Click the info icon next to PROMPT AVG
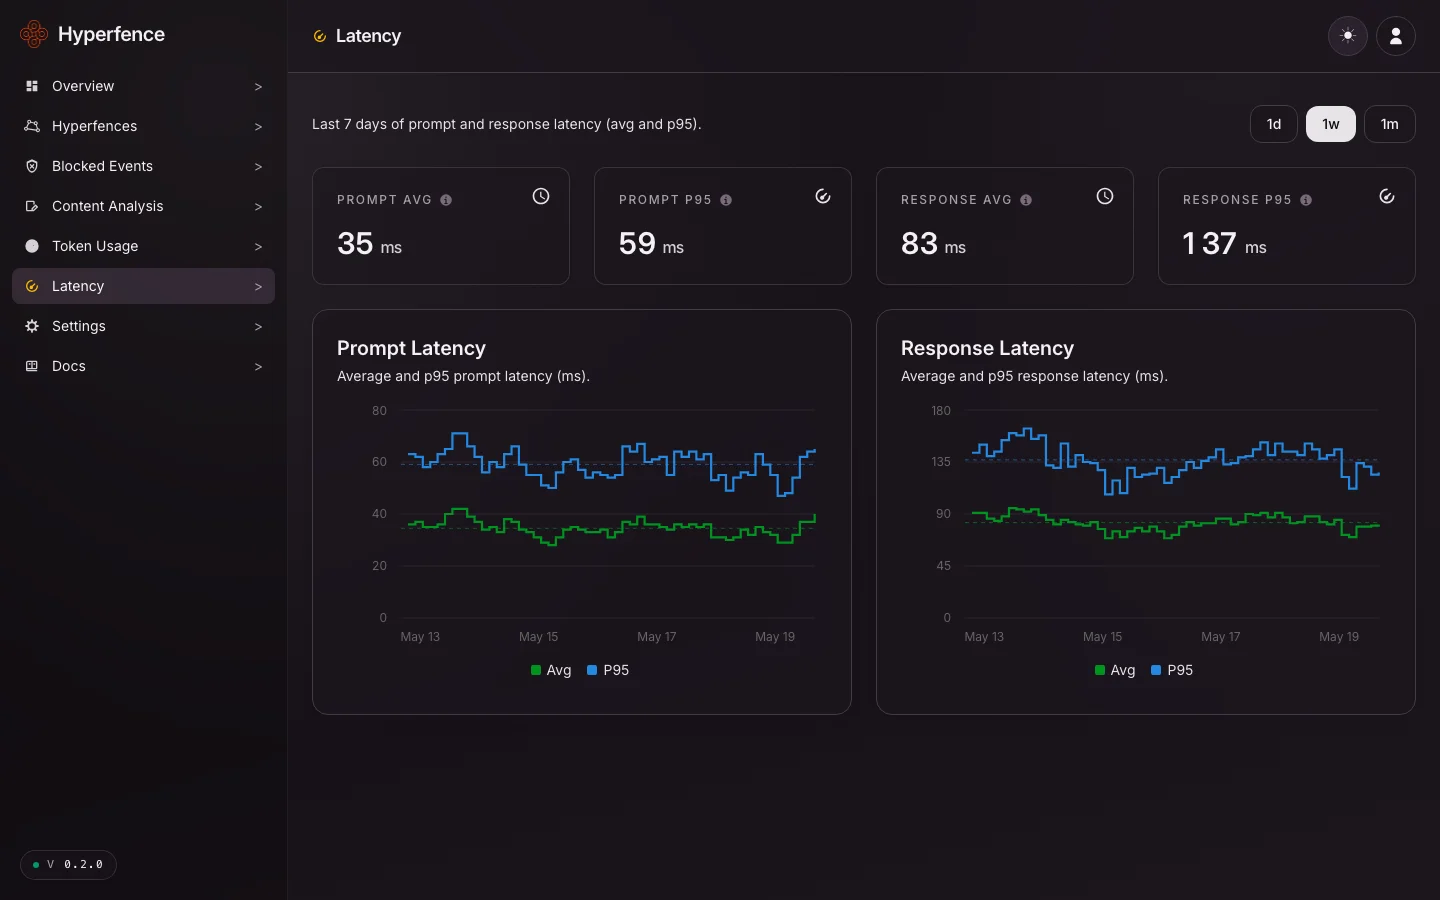Screen dimensions: 1440x900 coord(446,200)
